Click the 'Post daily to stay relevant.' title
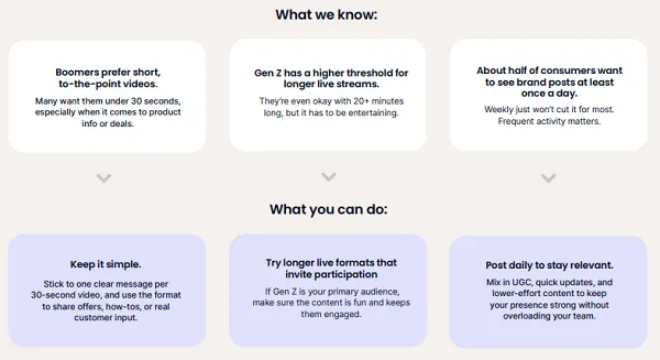This screenshot has width=660, height=360. pos(549,265)
